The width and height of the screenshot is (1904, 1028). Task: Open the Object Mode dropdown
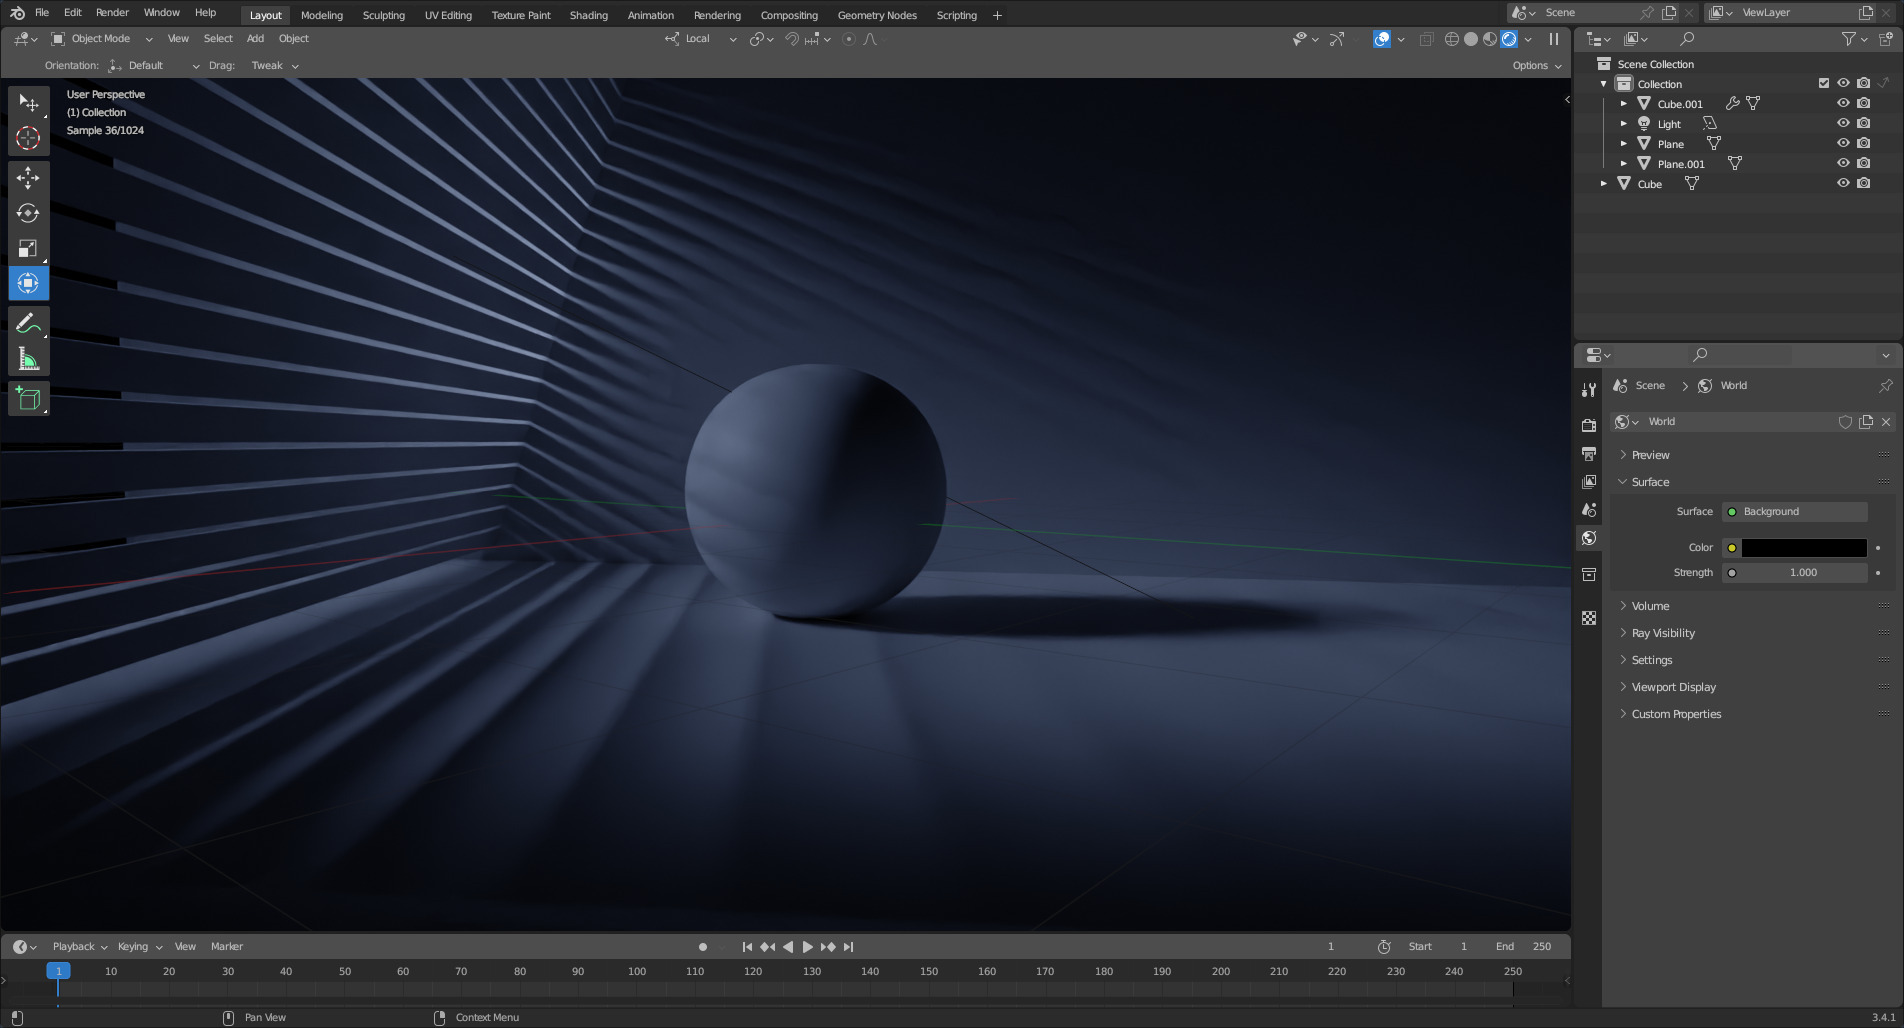click(x=102, y=39)
